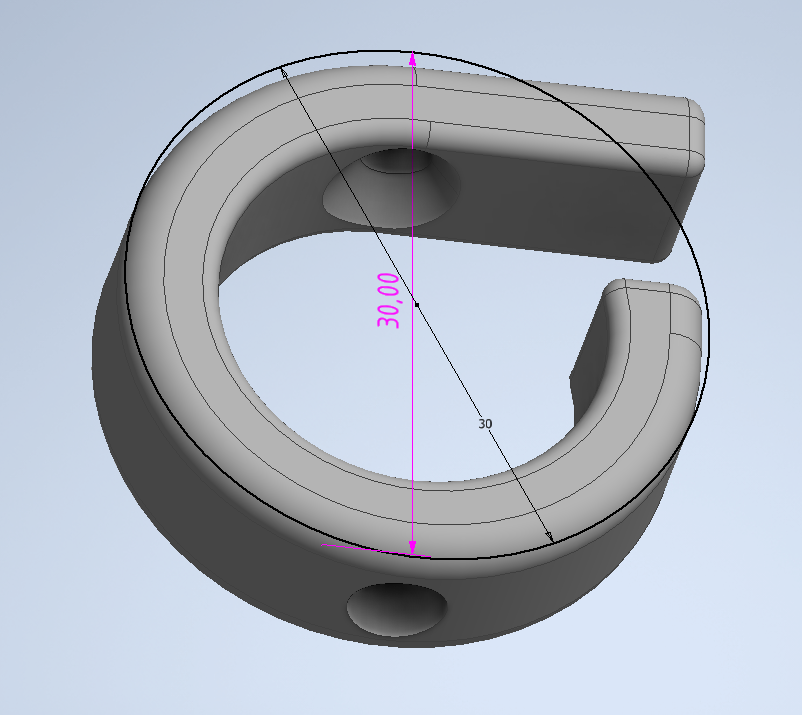
Task: Select the countersunk hole inside the ring
Action: pos(392,188)
